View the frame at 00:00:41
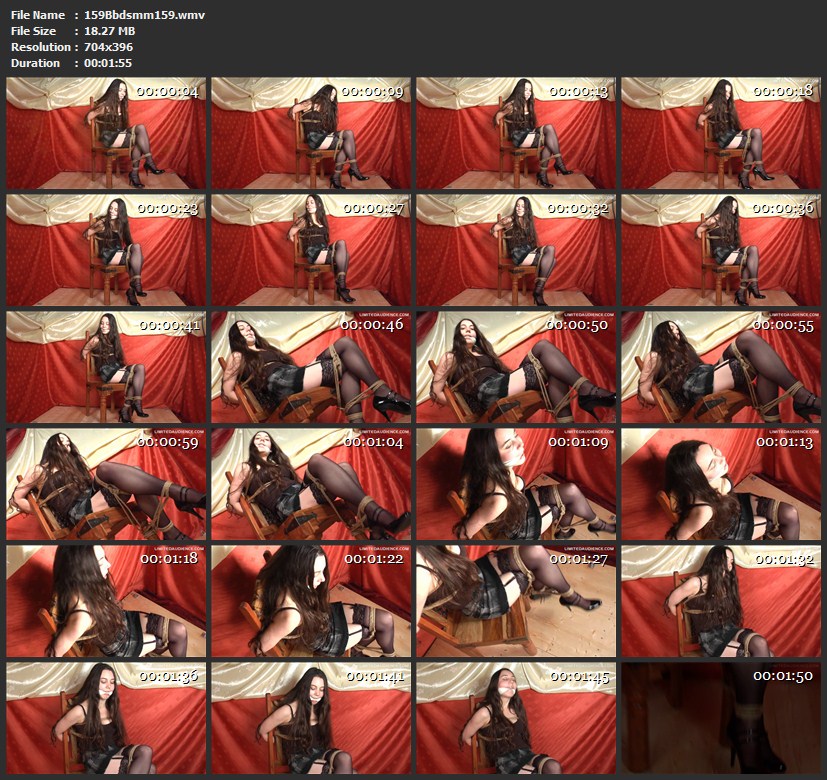Image resolution: width=827 pixels, height=780 pixels. pyautogui.click(x=106, y=367)
